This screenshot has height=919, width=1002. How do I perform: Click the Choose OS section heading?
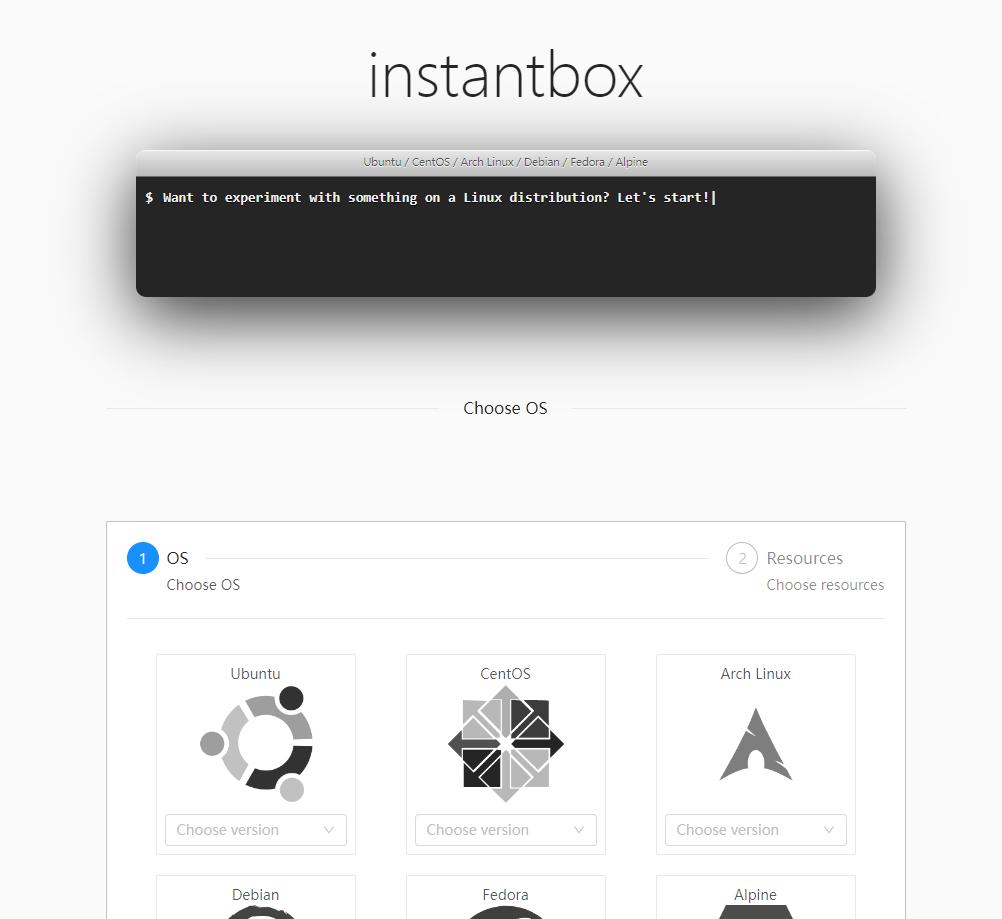pyautogui.click(x=505, y=408)
